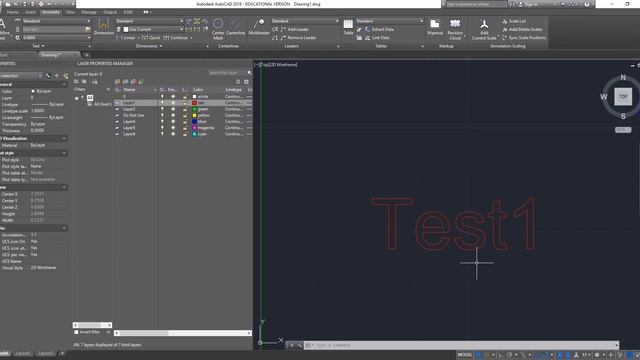Lock Layer6 using padlock icon

coord(184,134)
